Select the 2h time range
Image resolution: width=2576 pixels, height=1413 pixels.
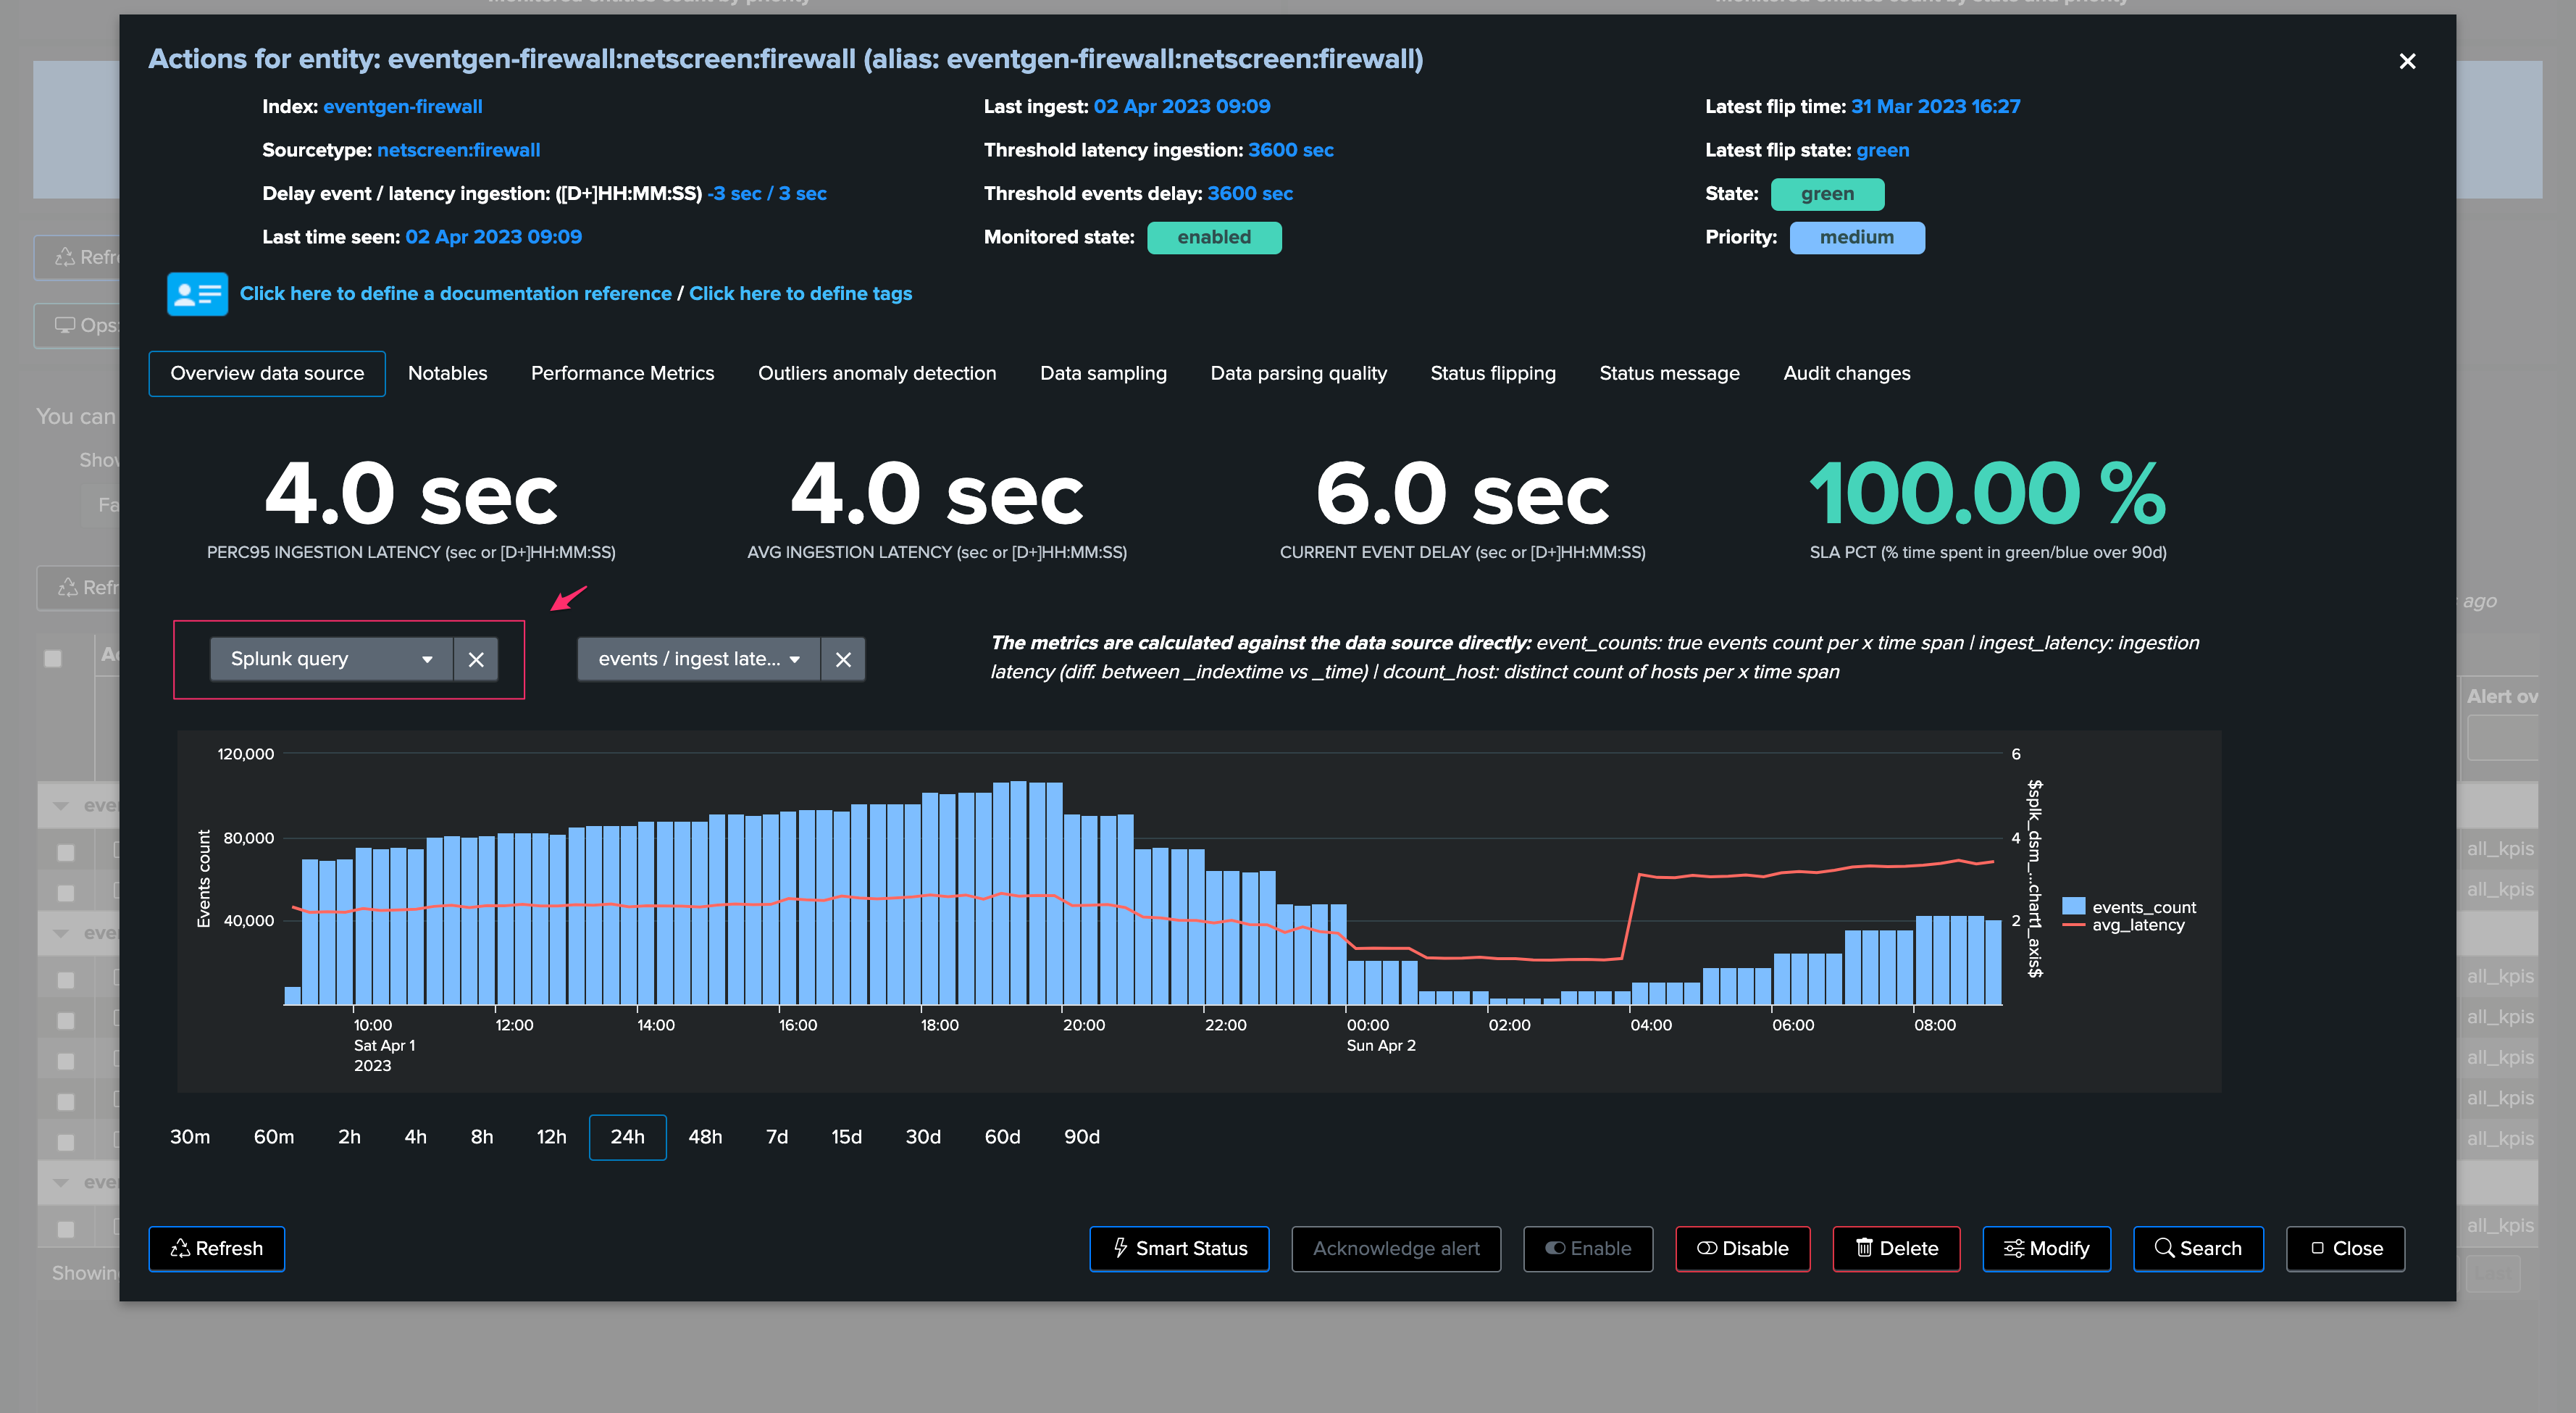349,1137
